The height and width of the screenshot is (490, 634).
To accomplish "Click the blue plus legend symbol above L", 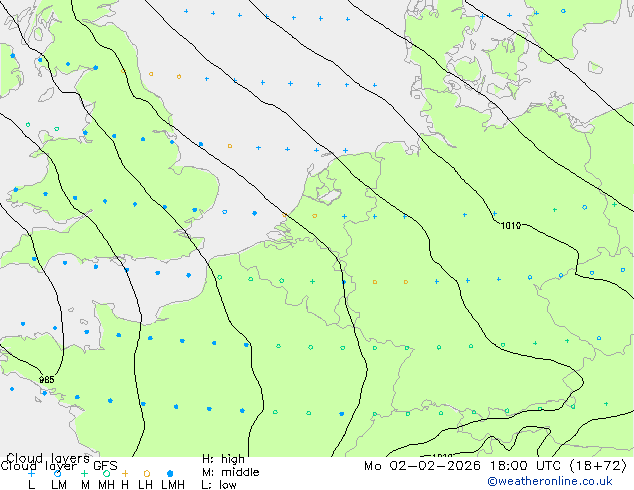I will tap(32, 473).
